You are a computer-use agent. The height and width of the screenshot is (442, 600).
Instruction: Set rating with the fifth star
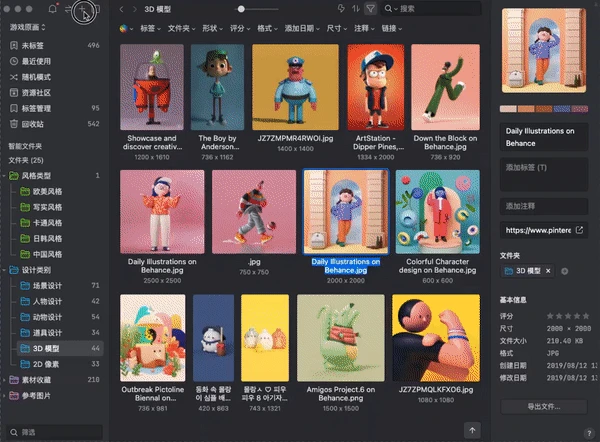pos(586,316)
